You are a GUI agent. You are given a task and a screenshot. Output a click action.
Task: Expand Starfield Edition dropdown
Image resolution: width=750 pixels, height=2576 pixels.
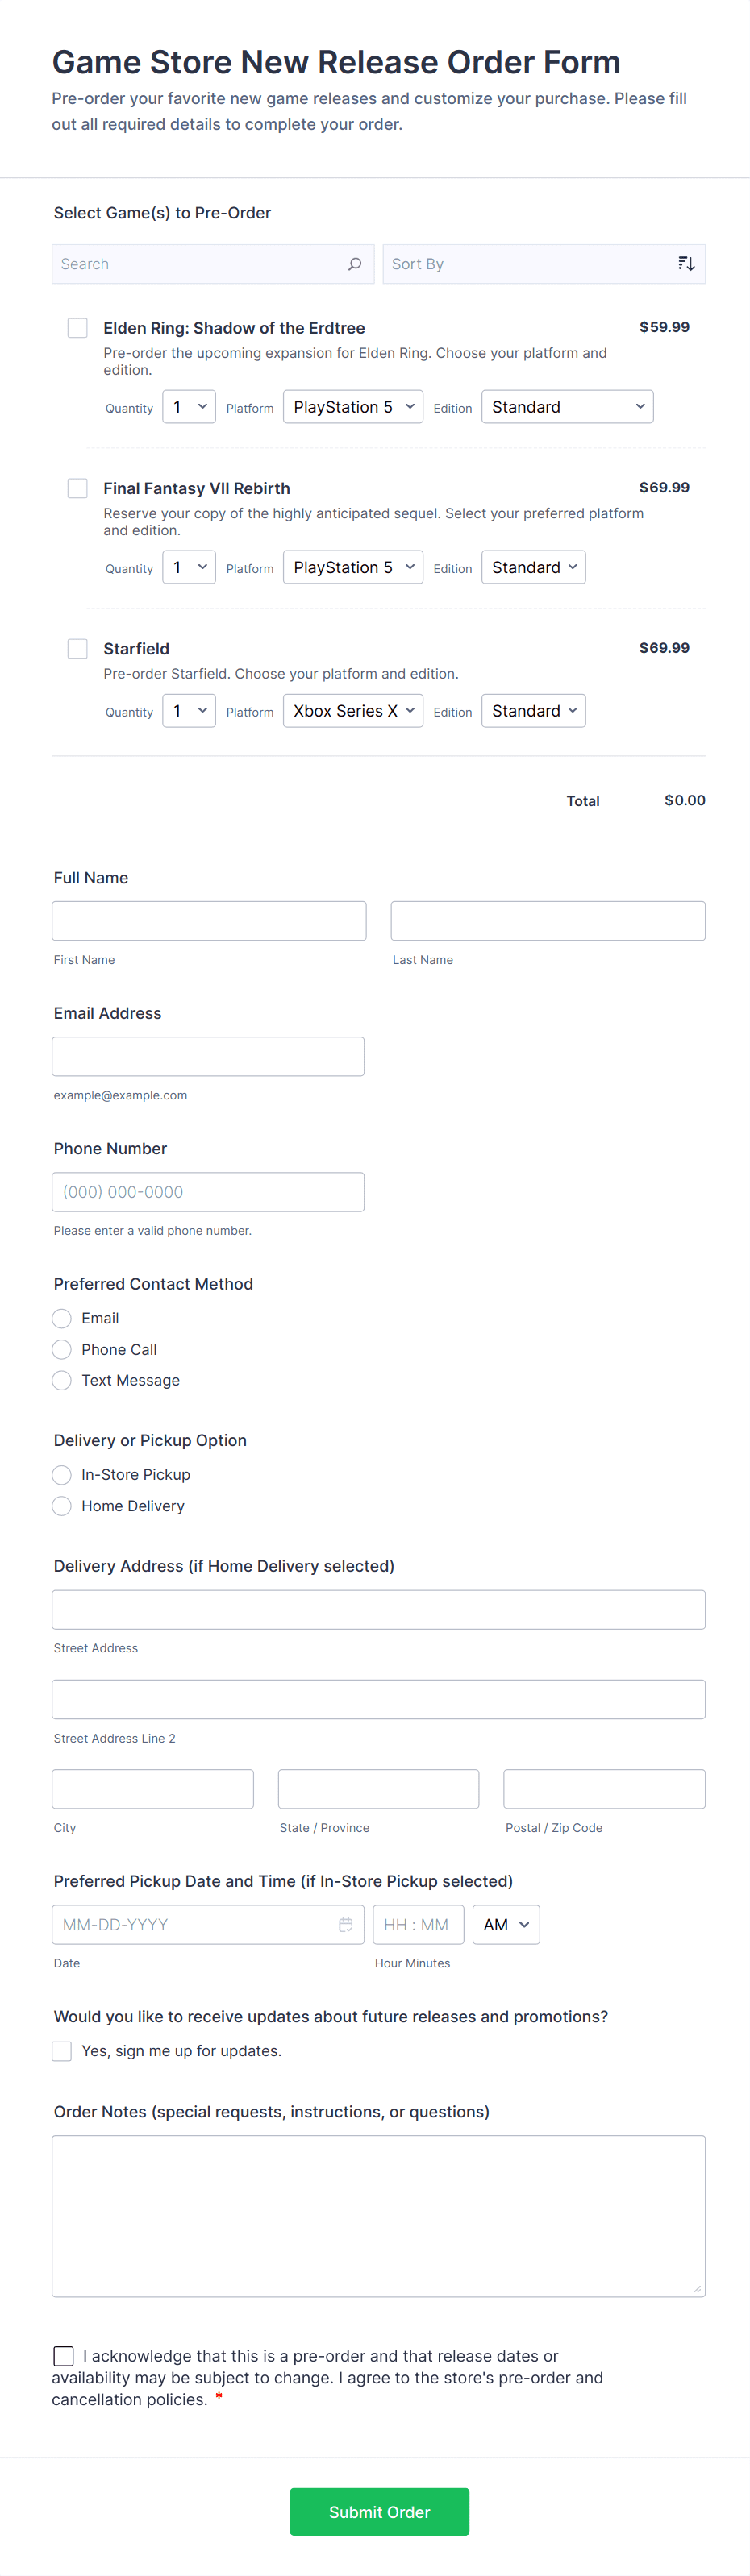tap(533, 711)
